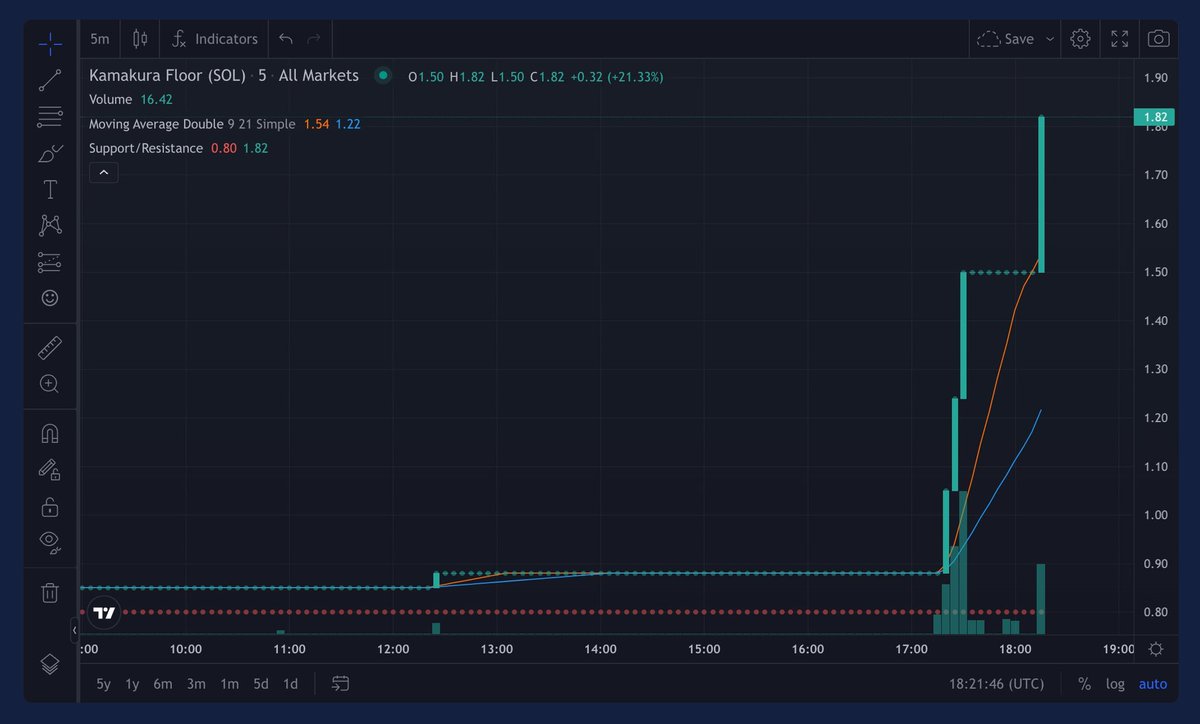Open price scale settings gear
This screenshot has width=1200, height=724.
[1156, 649]
